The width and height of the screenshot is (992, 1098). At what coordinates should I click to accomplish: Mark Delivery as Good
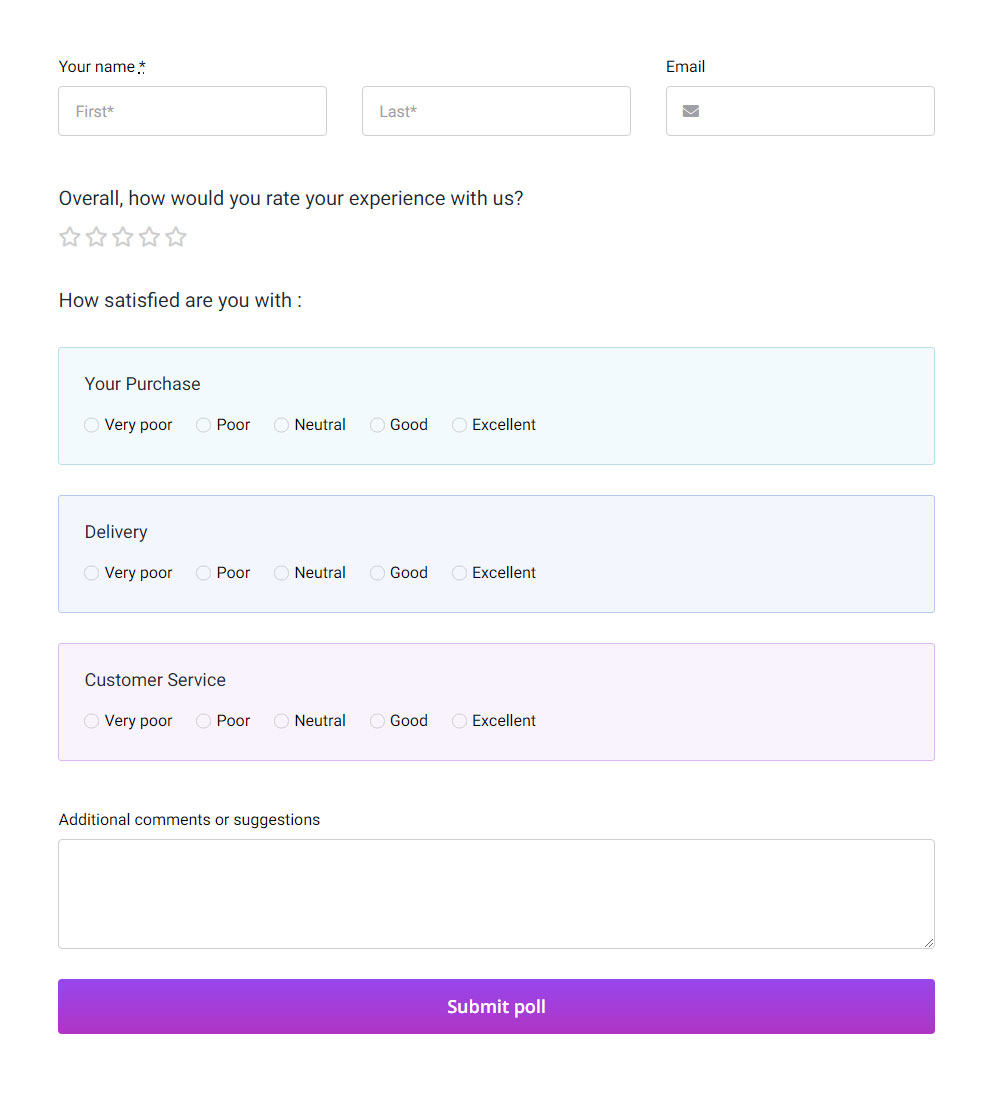coord(378,573)
